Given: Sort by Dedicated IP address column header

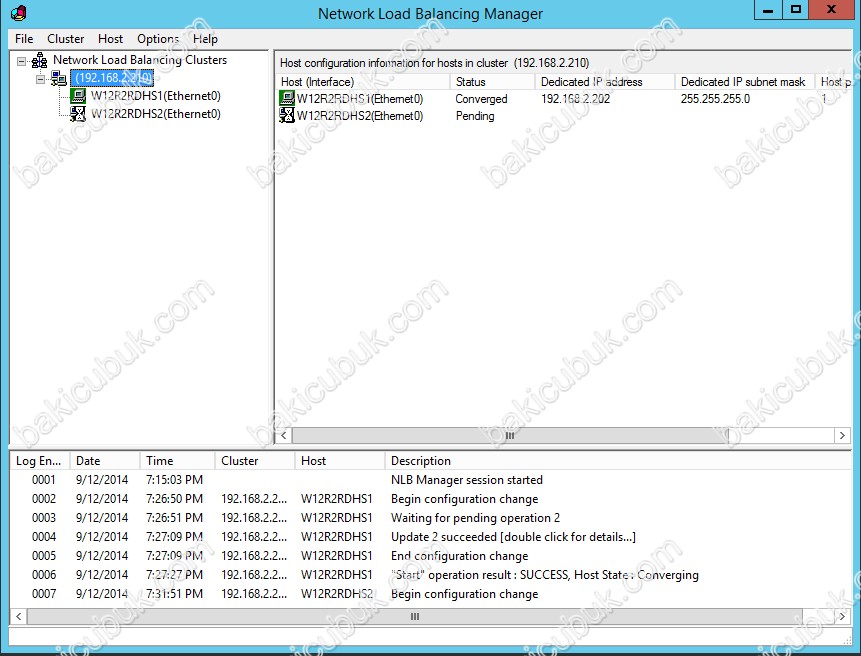Looking at the screenshot, I should (x=605, y=82).
